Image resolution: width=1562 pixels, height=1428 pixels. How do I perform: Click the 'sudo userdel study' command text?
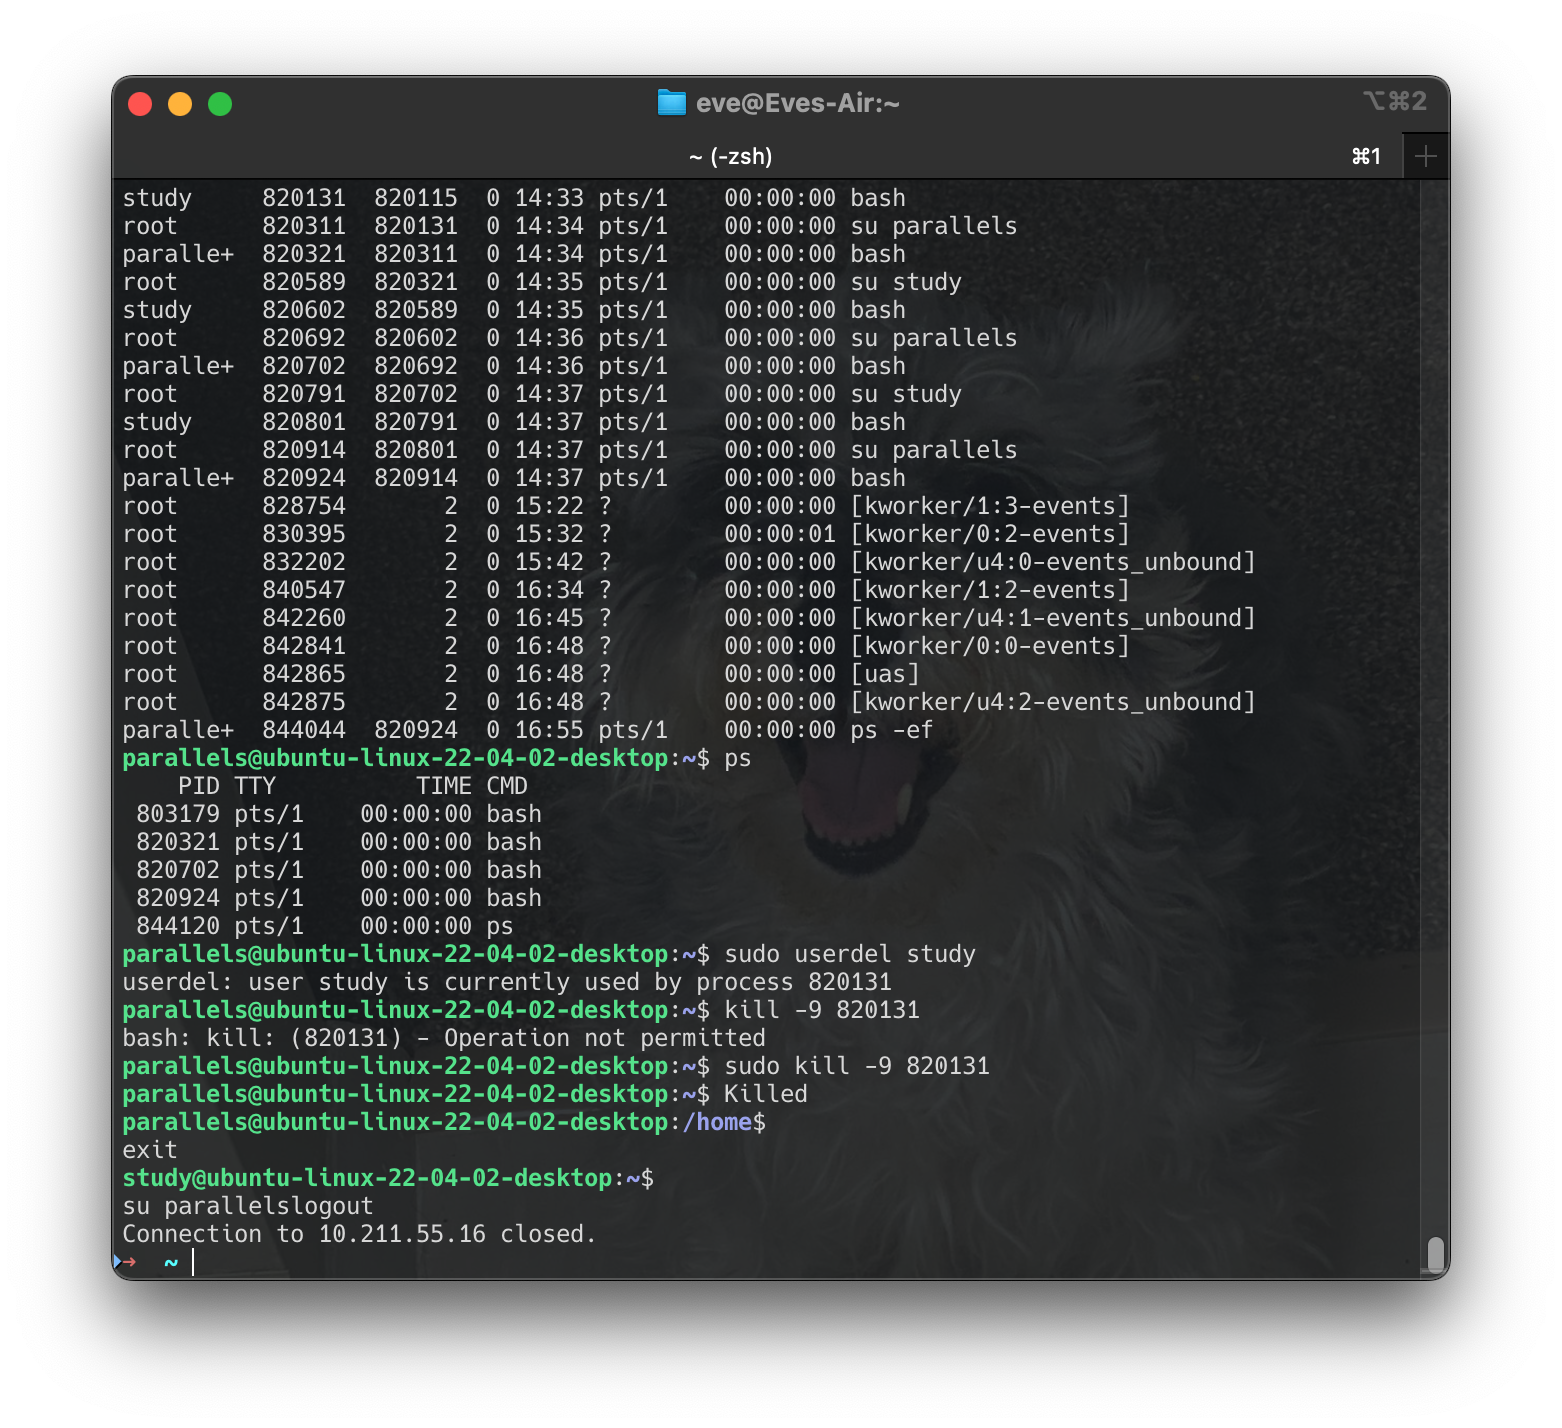point(850,954)
